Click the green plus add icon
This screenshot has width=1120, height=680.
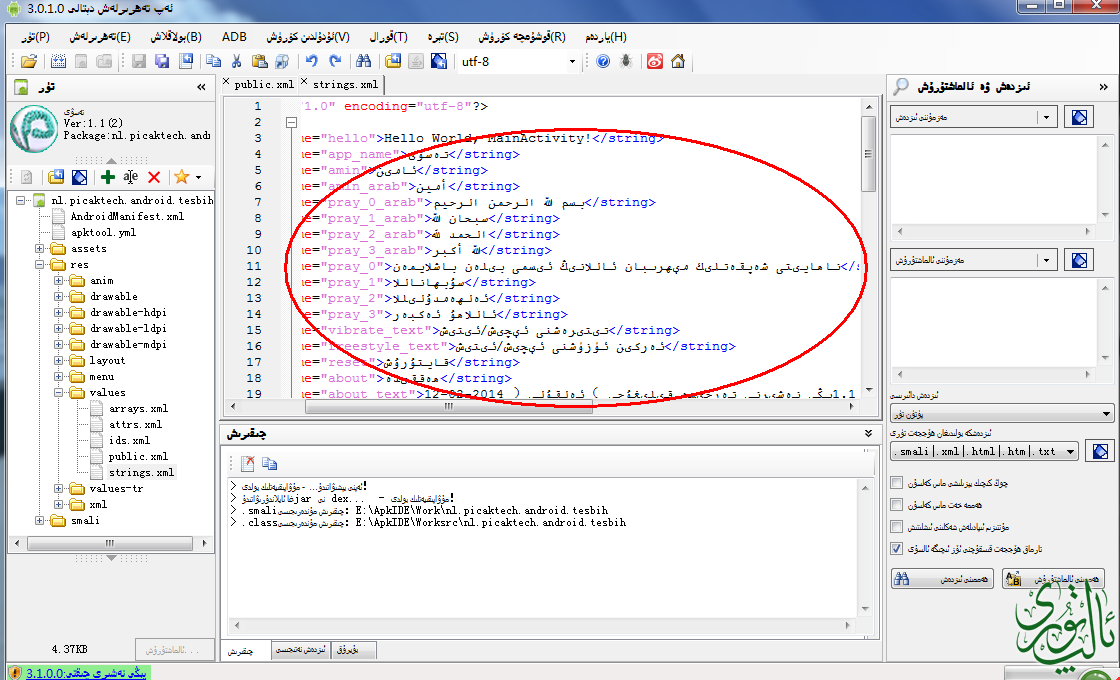coord(107,177)
